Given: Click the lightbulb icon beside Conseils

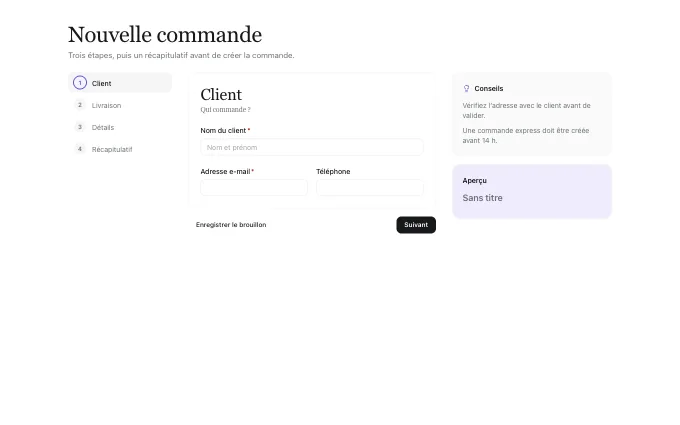Looking at the screenshot, I should 466,88.
